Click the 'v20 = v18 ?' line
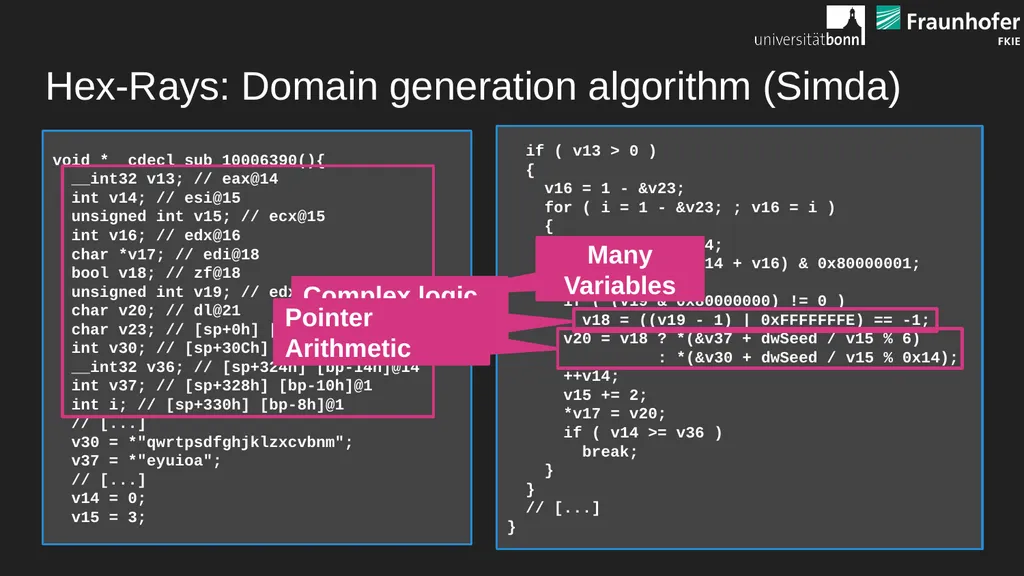Image resolution: width=1024 pixels, height=576 pixels. click(741, 339)
